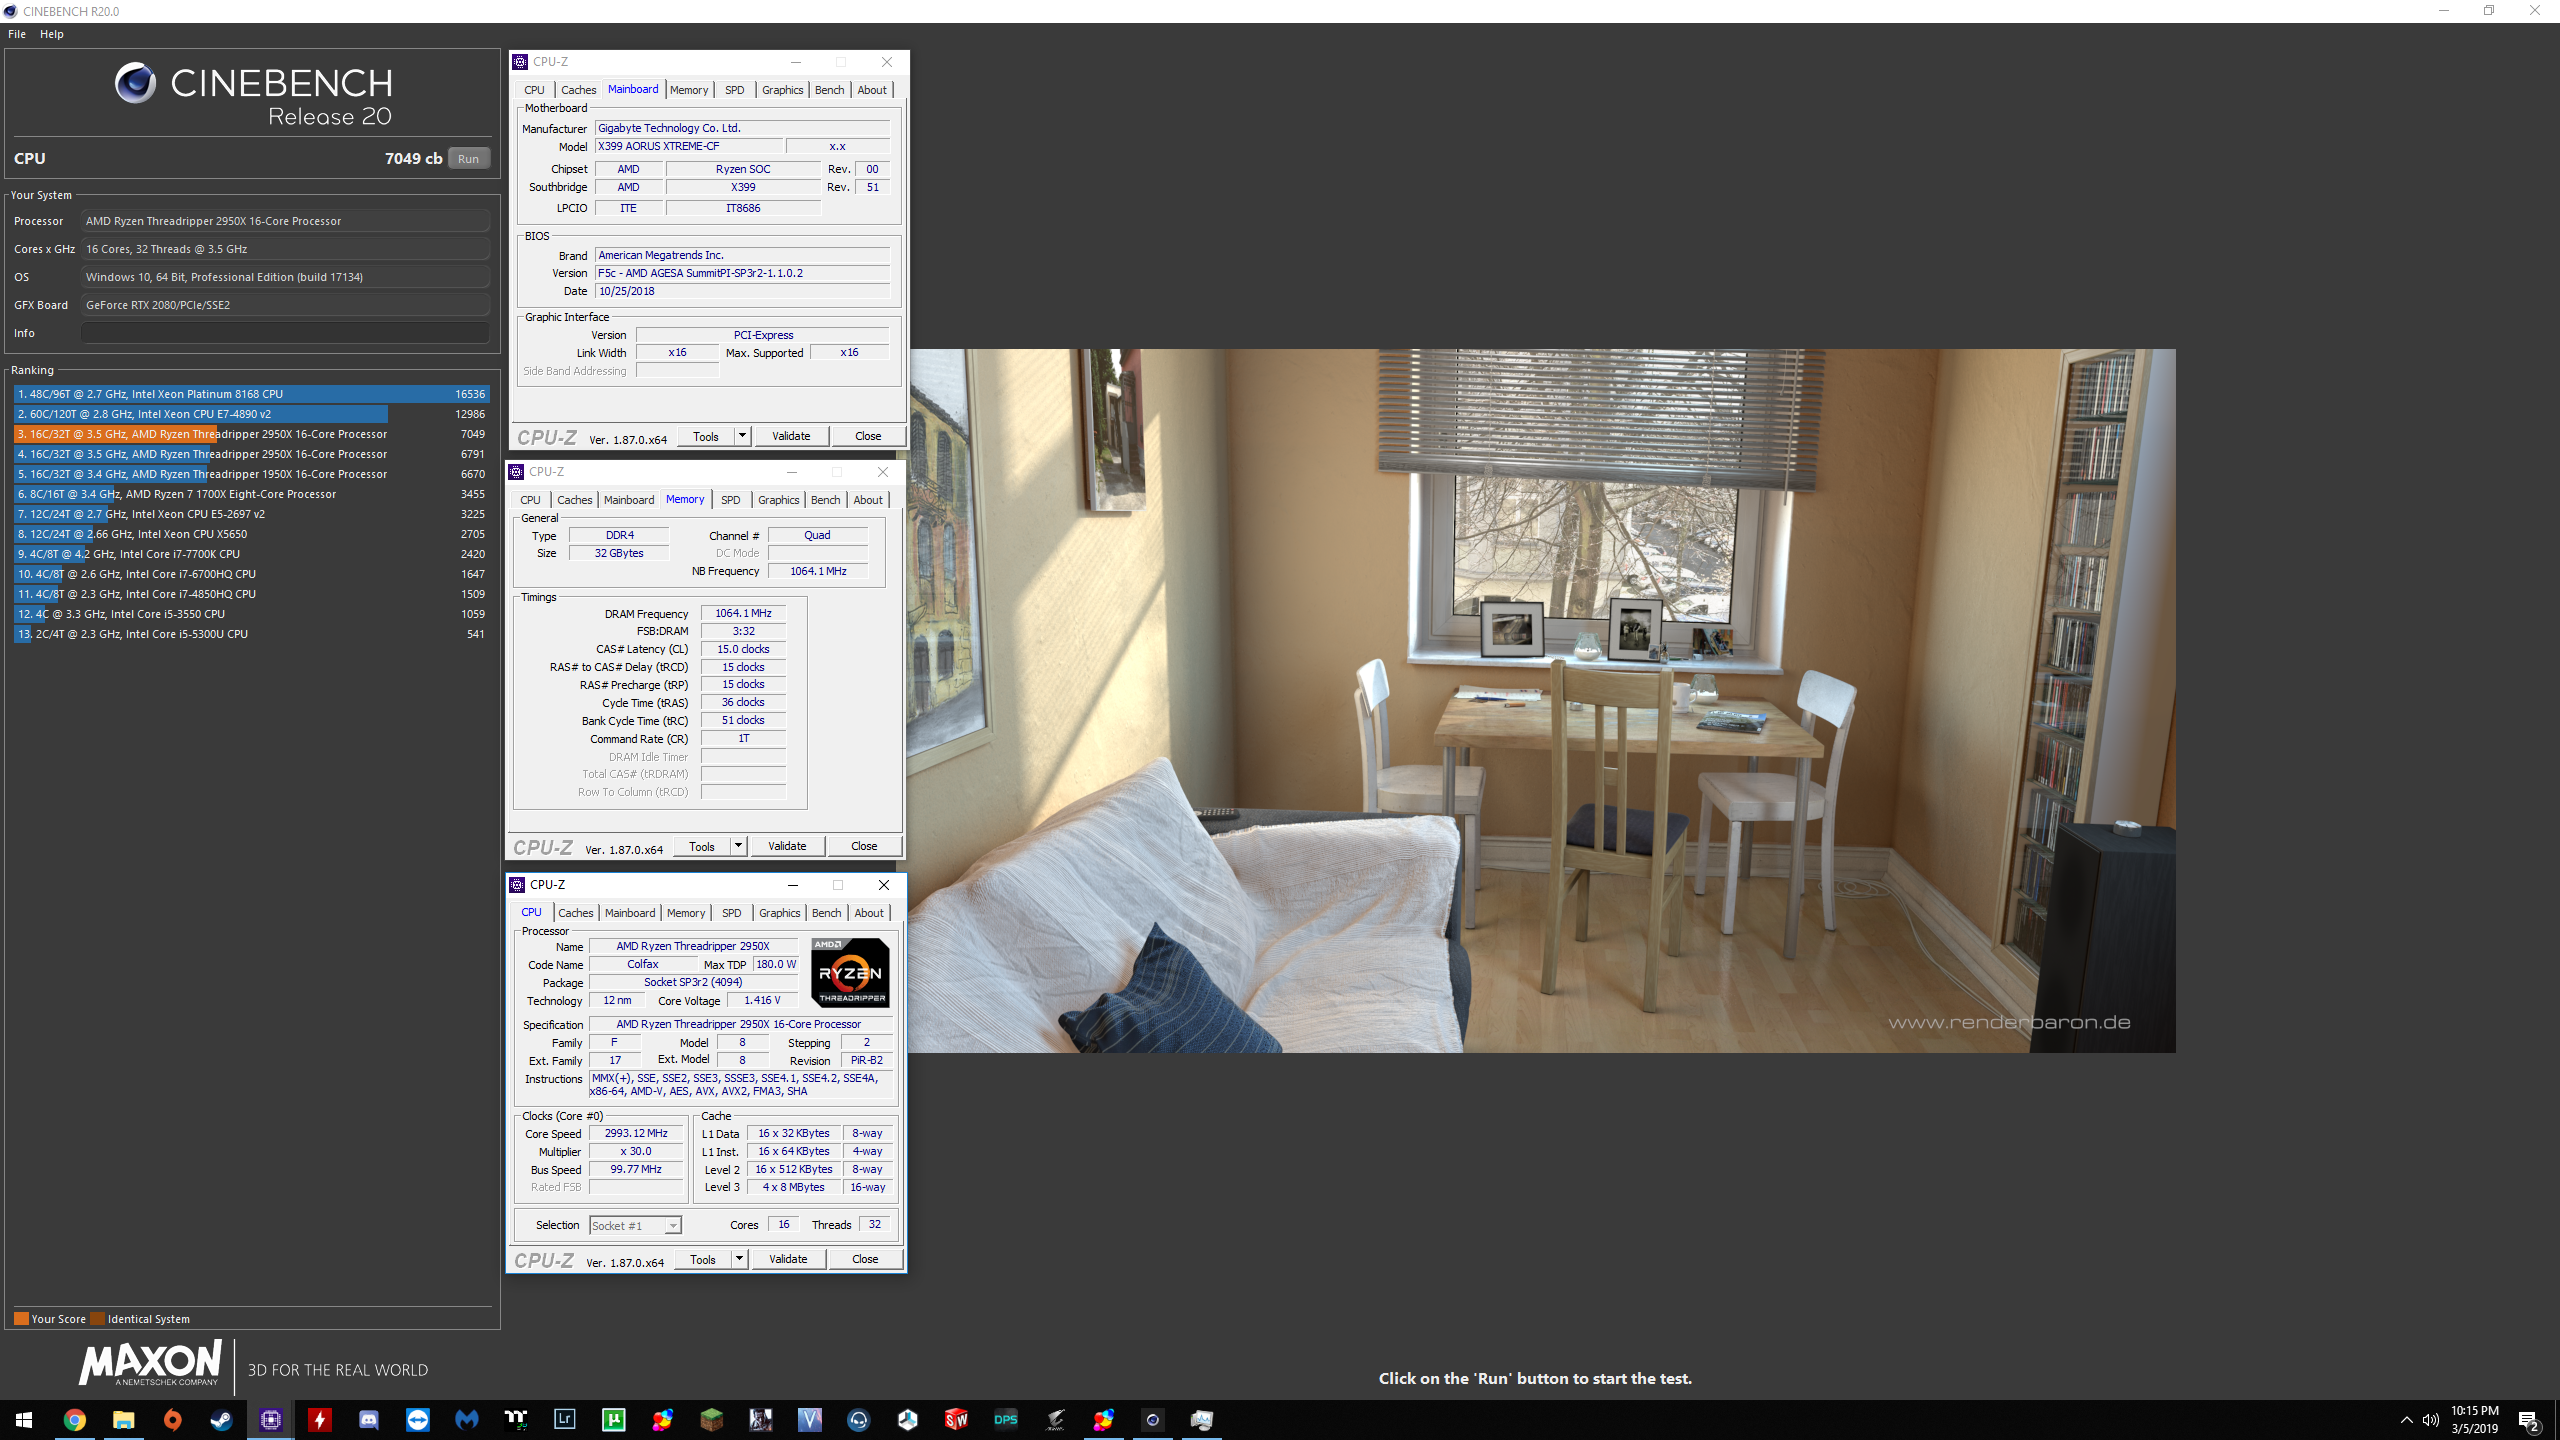Click the red lightning bolt taskbar icon
2560x1440 pixels.
[x=320, y=1420]
